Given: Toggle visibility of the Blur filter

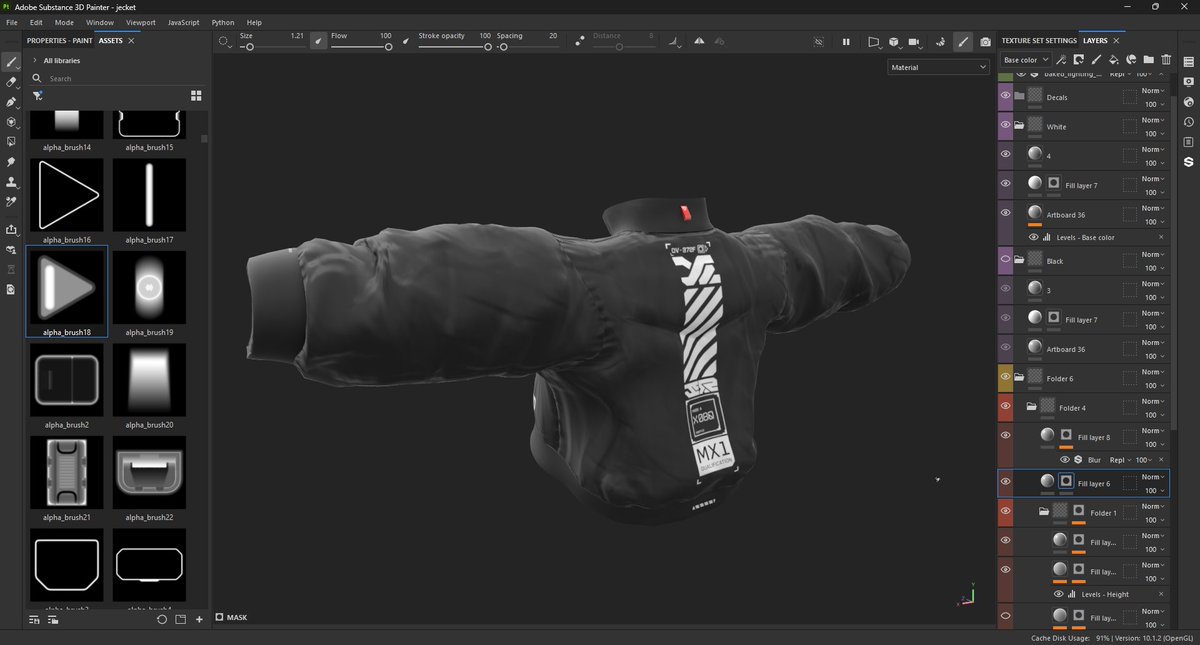Looking at the screenshot, I should (x=1065, y=460).
